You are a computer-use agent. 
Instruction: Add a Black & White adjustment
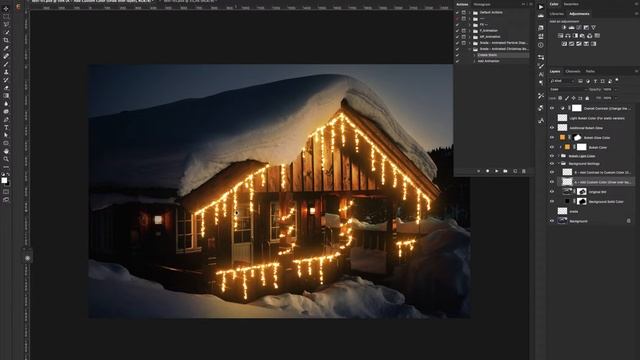tap(575, 36)
